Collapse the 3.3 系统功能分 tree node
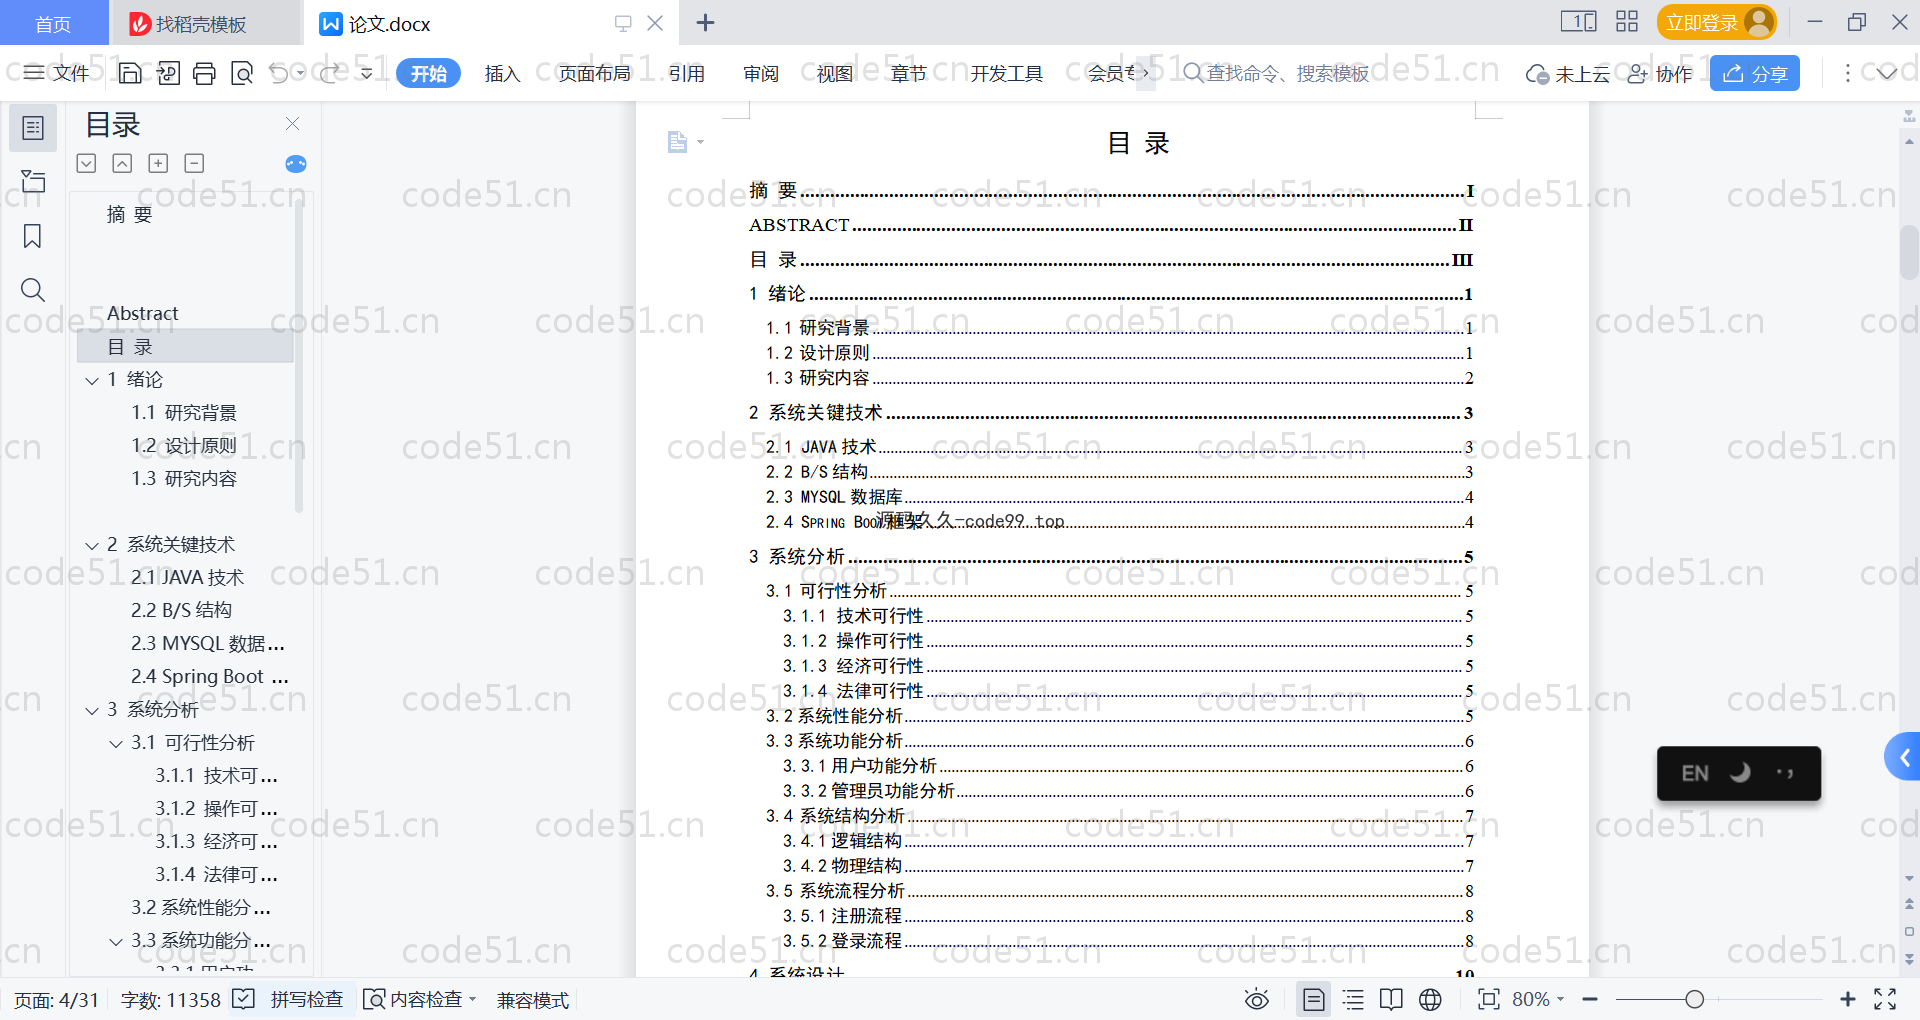Screen dimensions: 1920x1020 pos(116,941)
